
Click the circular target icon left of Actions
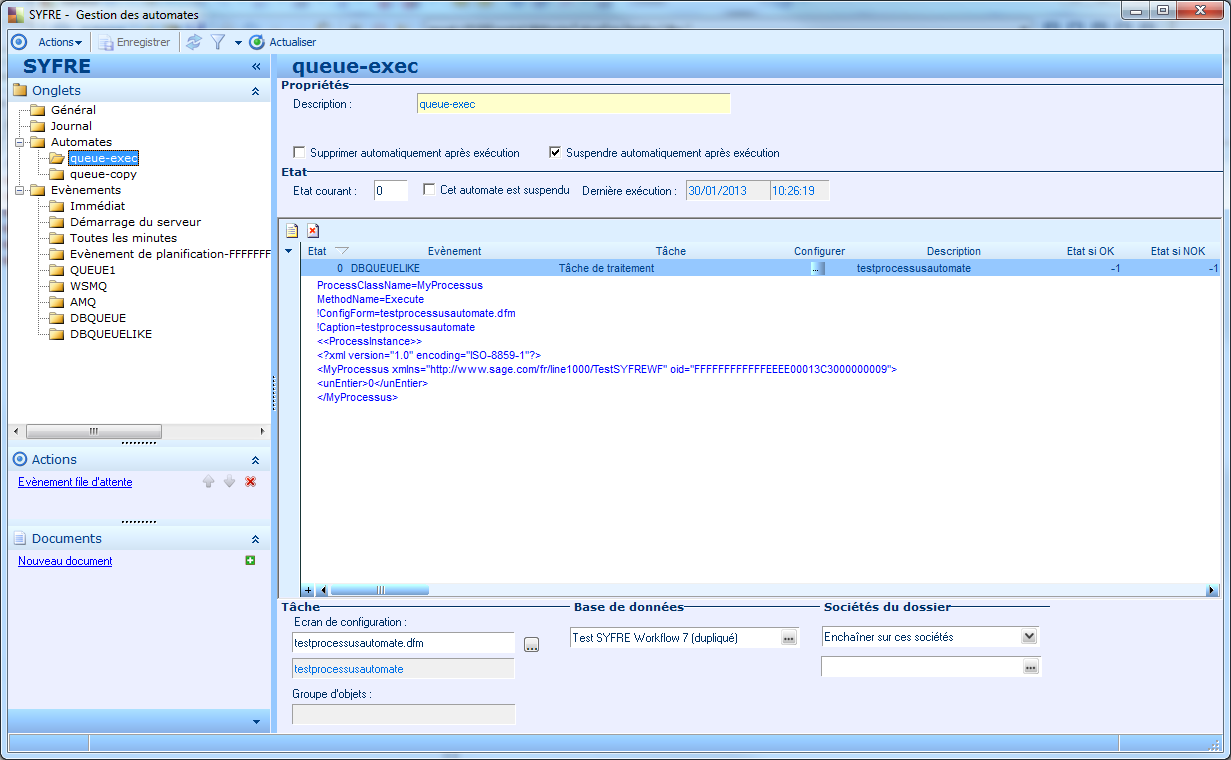point(18,42)
